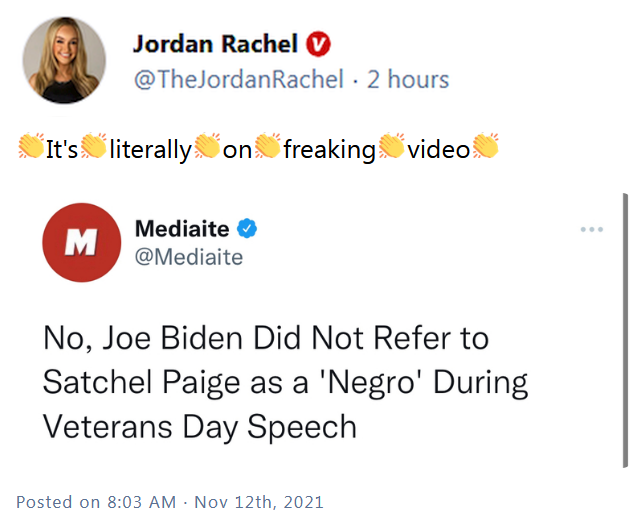Click the blue verified checkmark next to Mediaite
Screen dimensions: 634x520
coord(248,229)
